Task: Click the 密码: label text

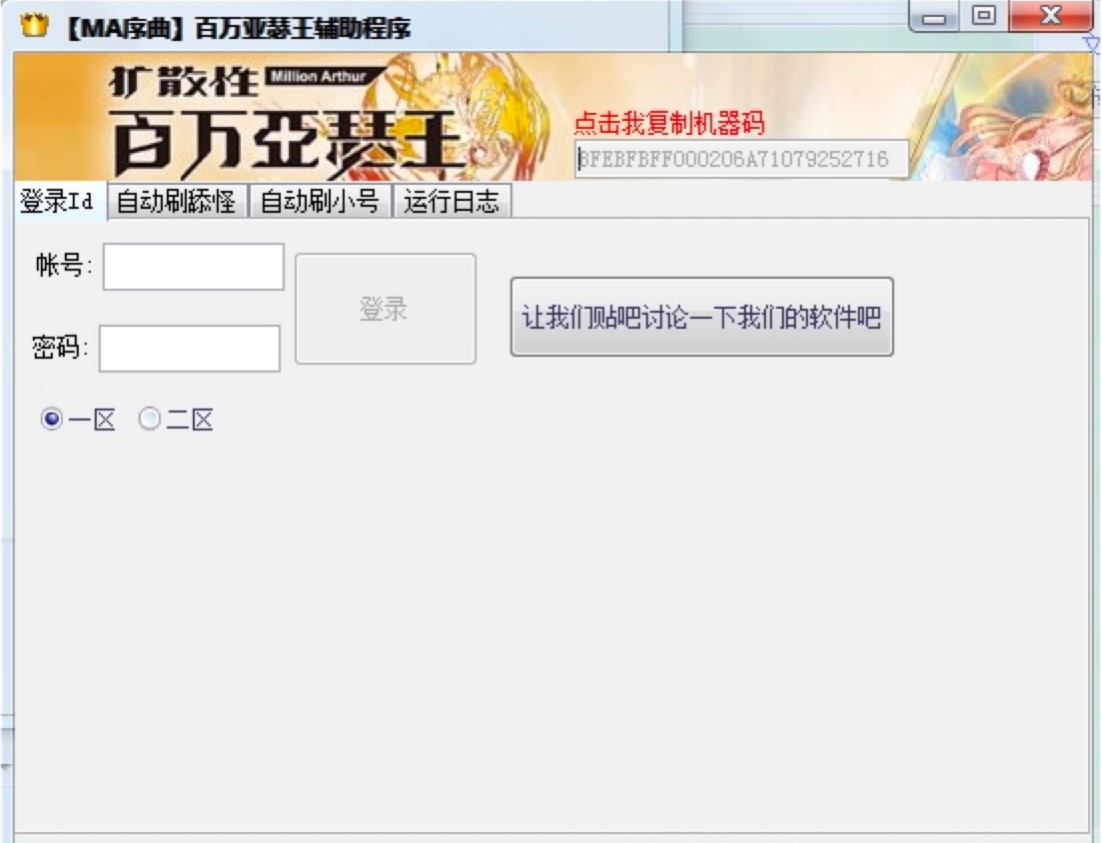Action: click(x=60, y=347)
